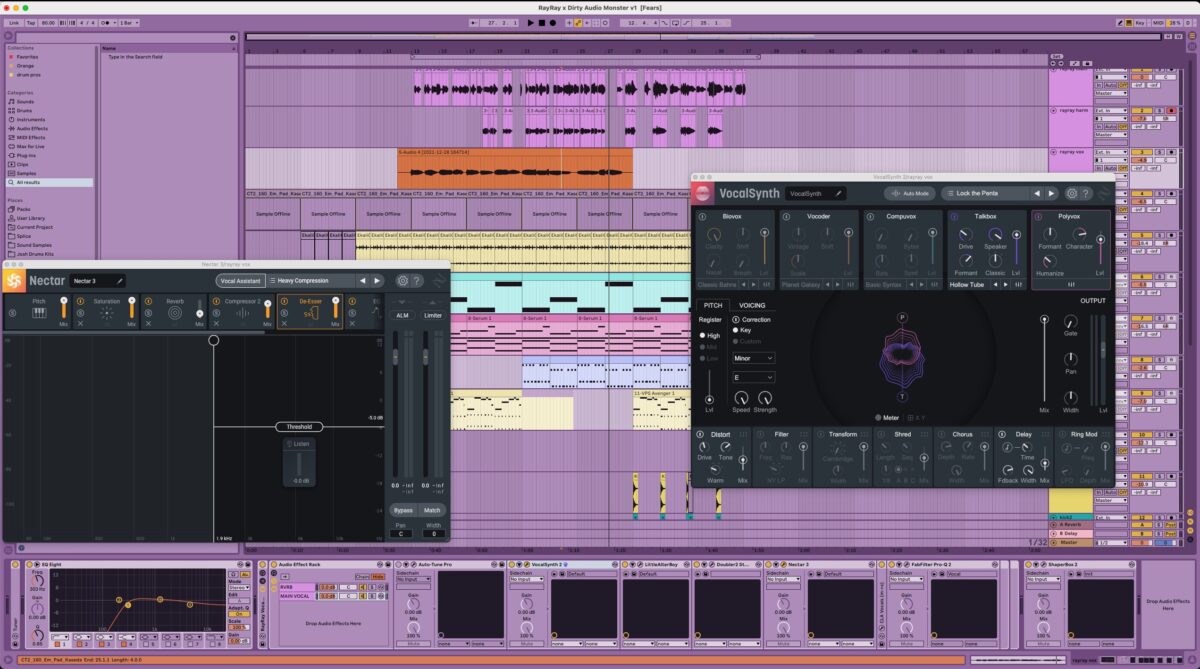Screen dimensions: 1200x669
Task: Open Audio Effects category in browser
Action: [x=32, y=129]
